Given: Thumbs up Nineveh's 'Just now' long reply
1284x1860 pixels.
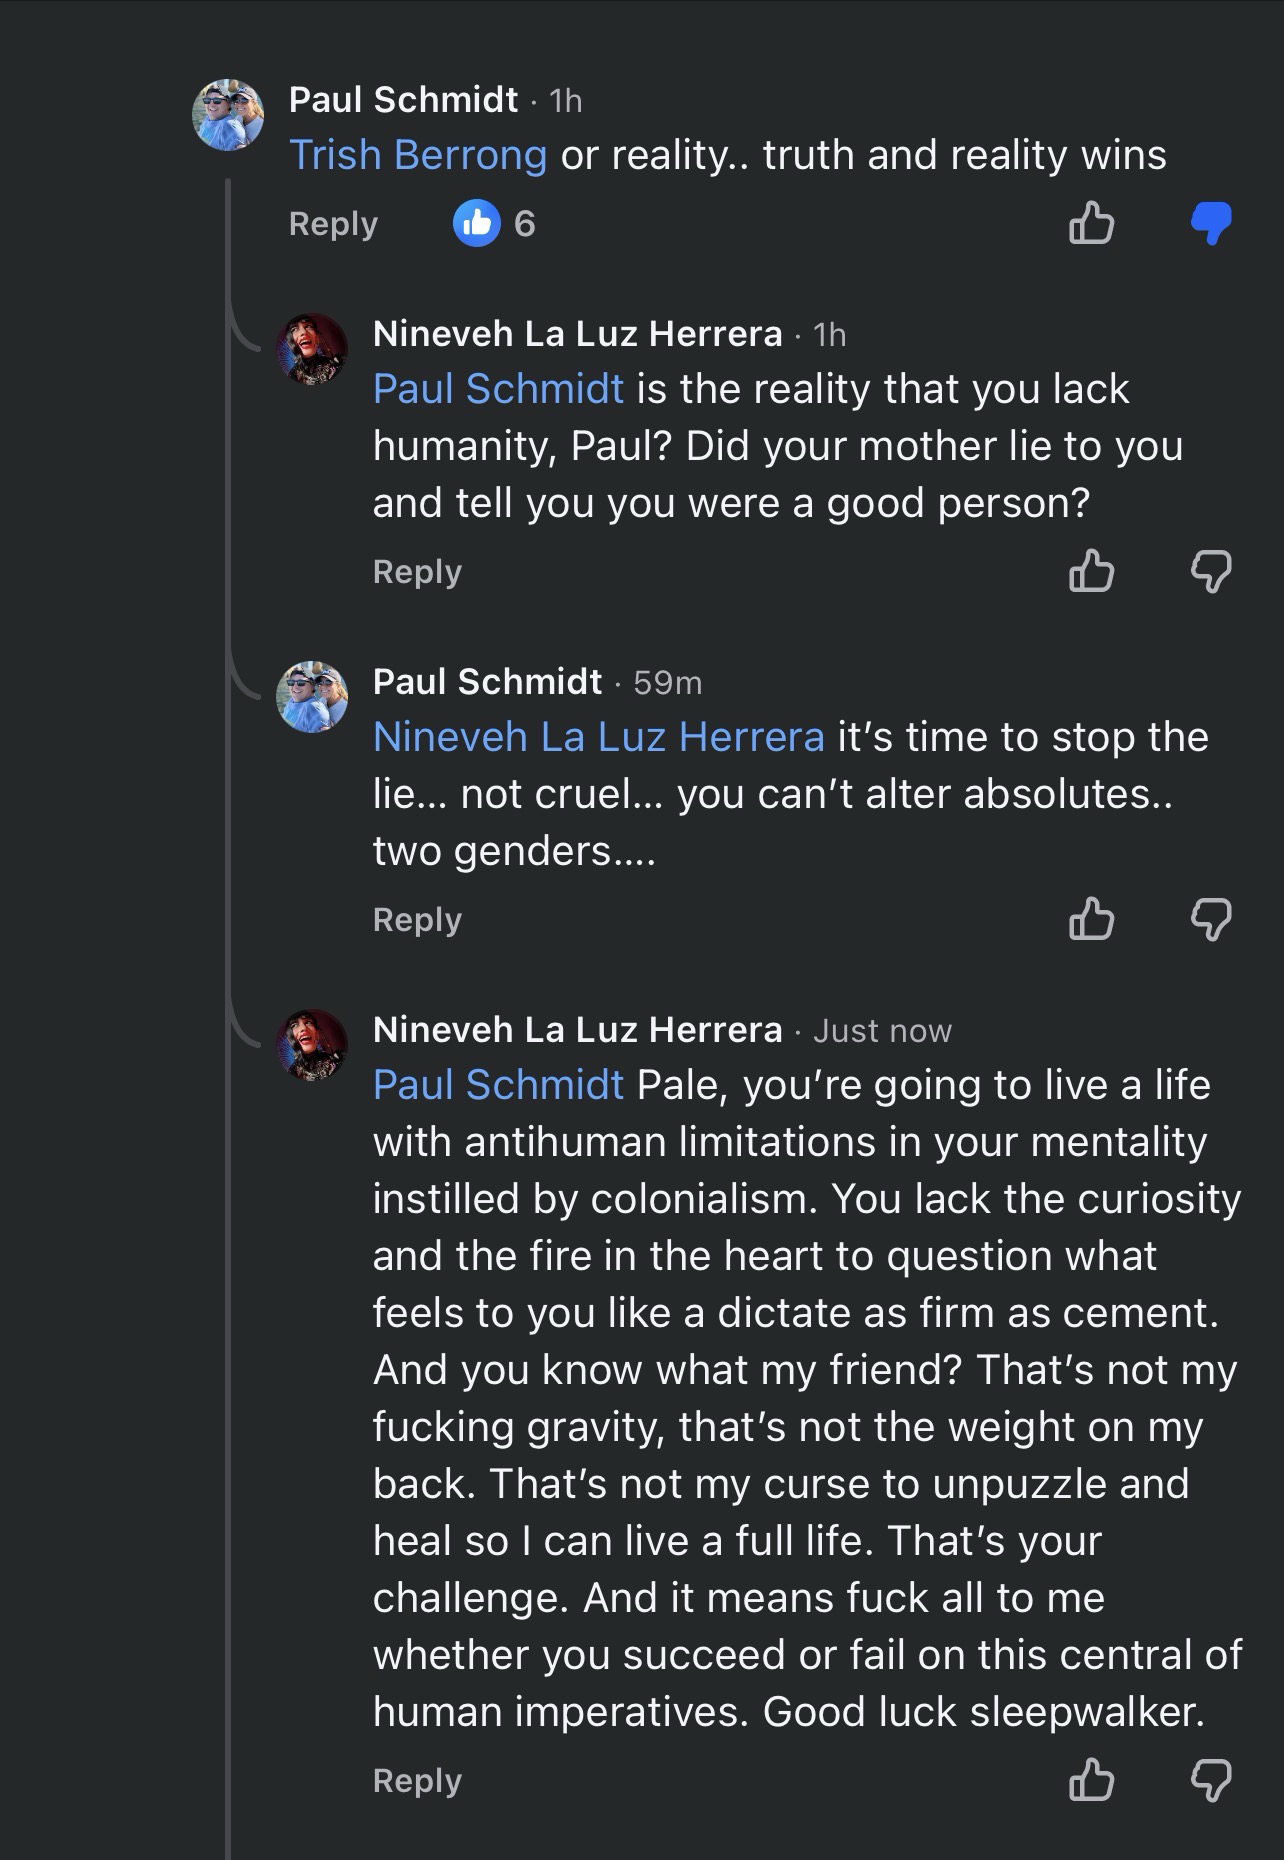Looking at the screenshot, I should click(x=1091, y=1780).
